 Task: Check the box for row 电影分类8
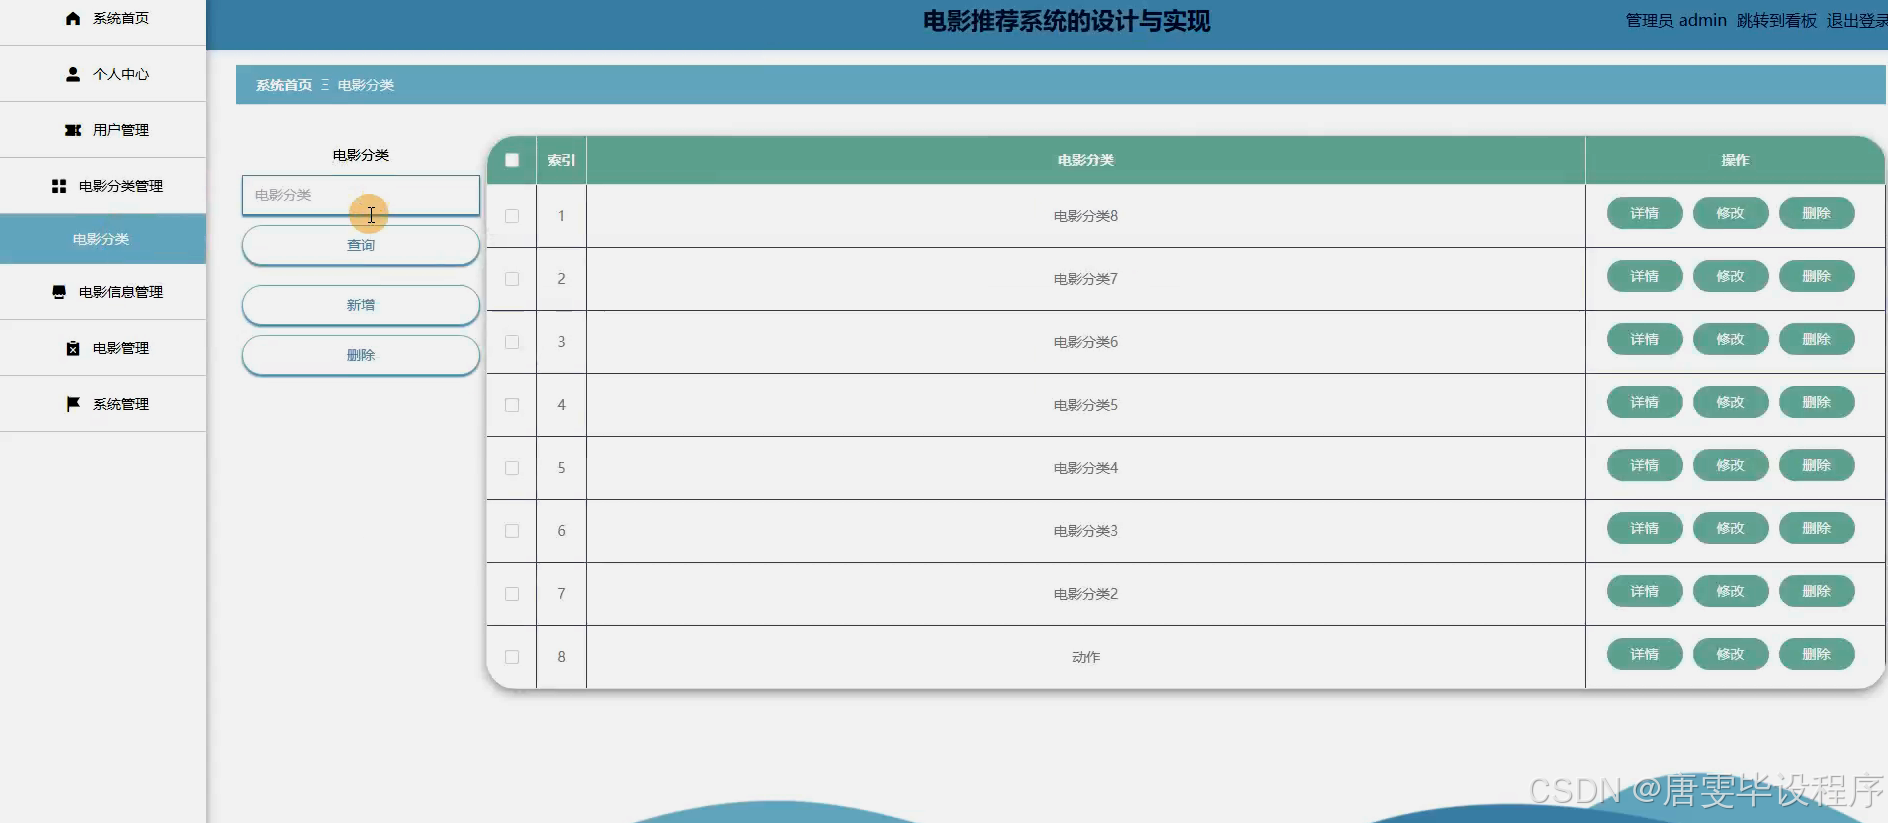[512, 216]
